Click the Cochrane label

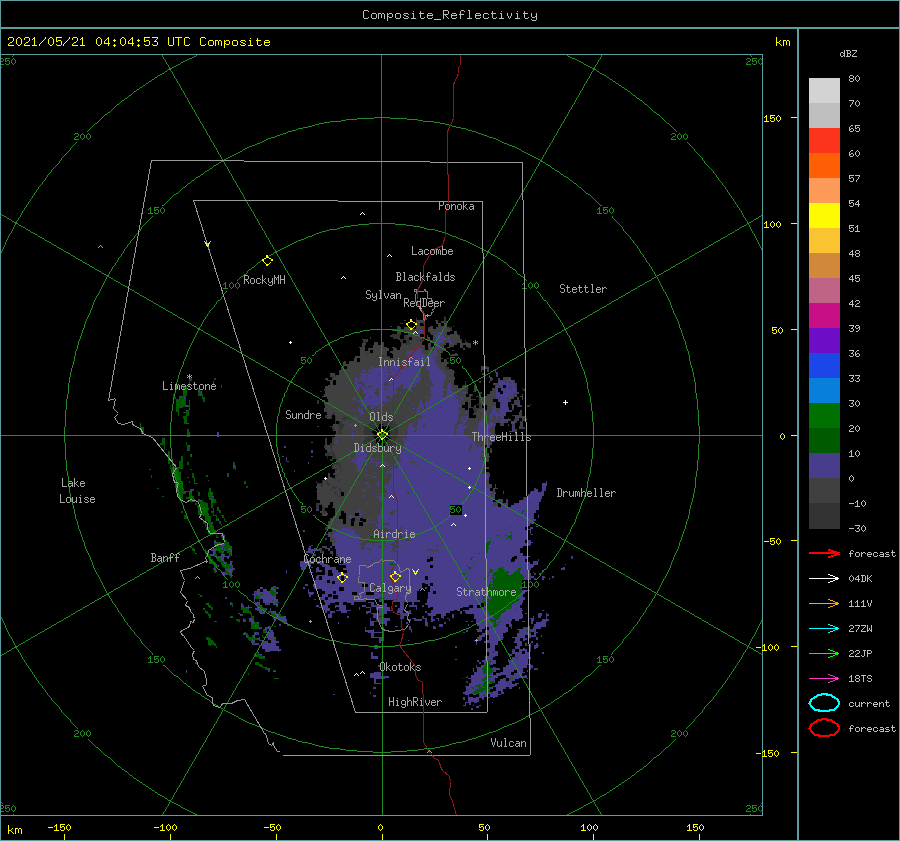[328, 559]
